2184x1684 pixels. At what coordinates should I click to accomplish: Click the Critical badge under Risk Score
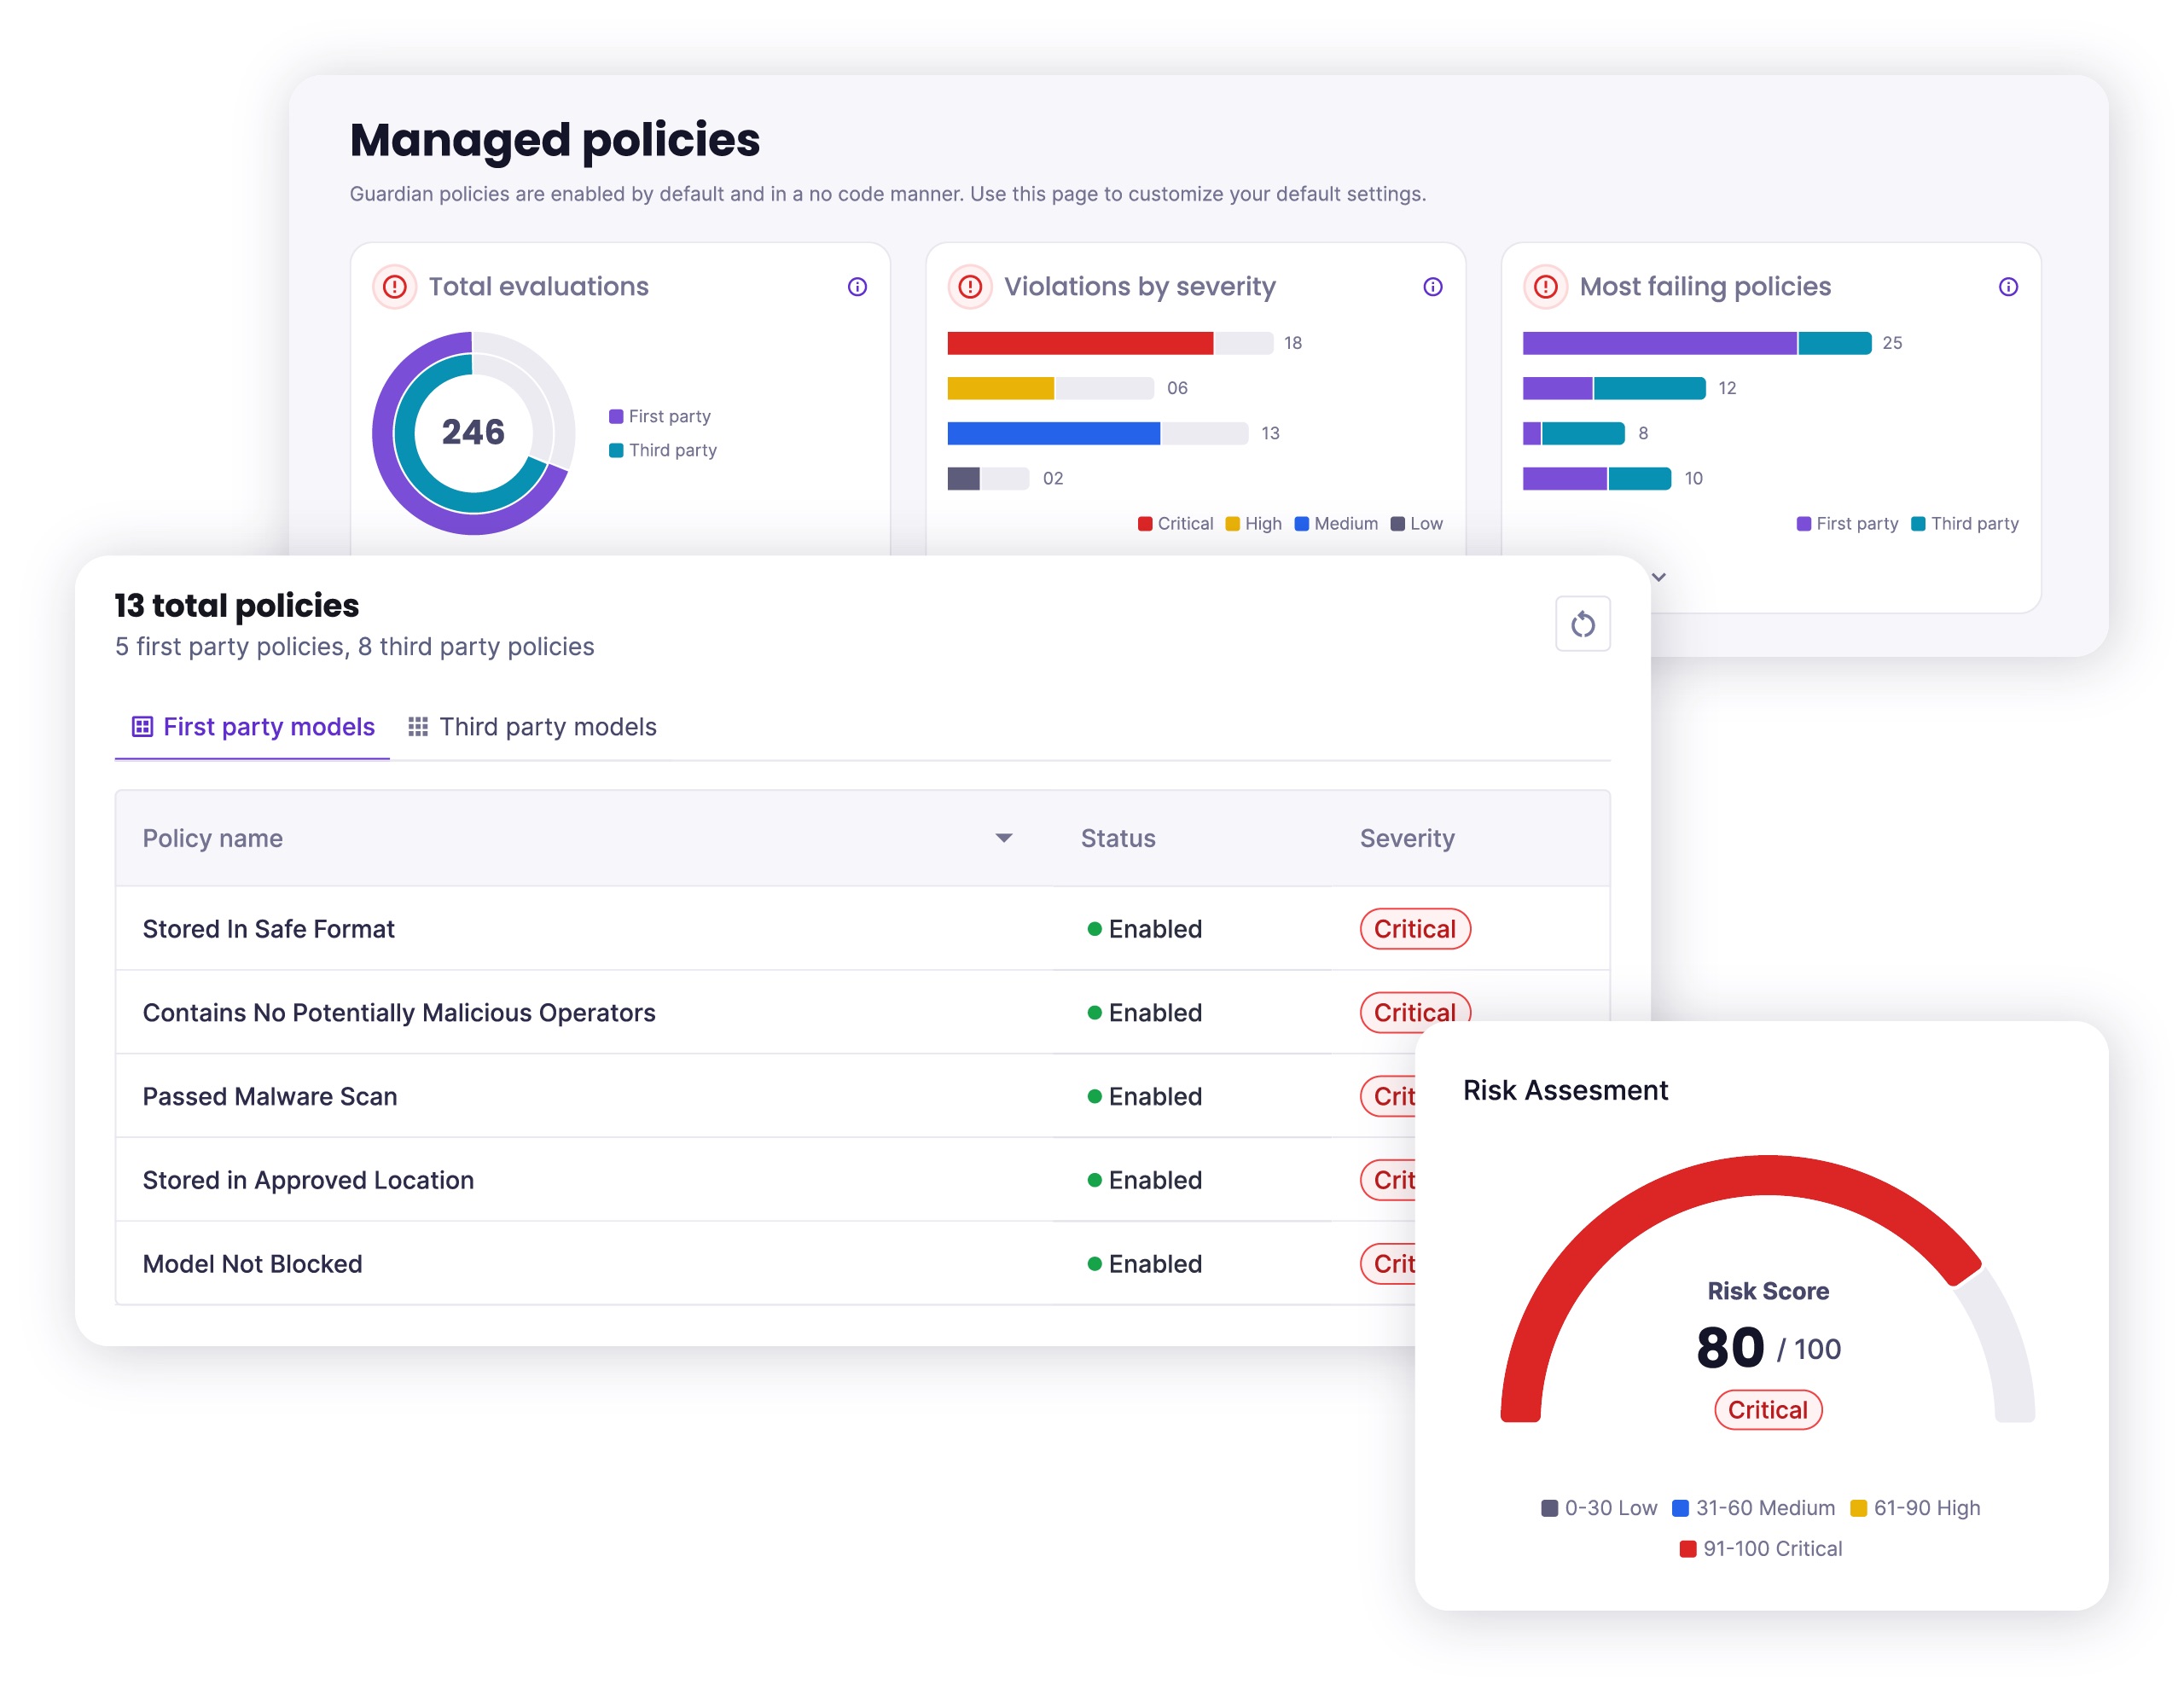point(1767,1410)
